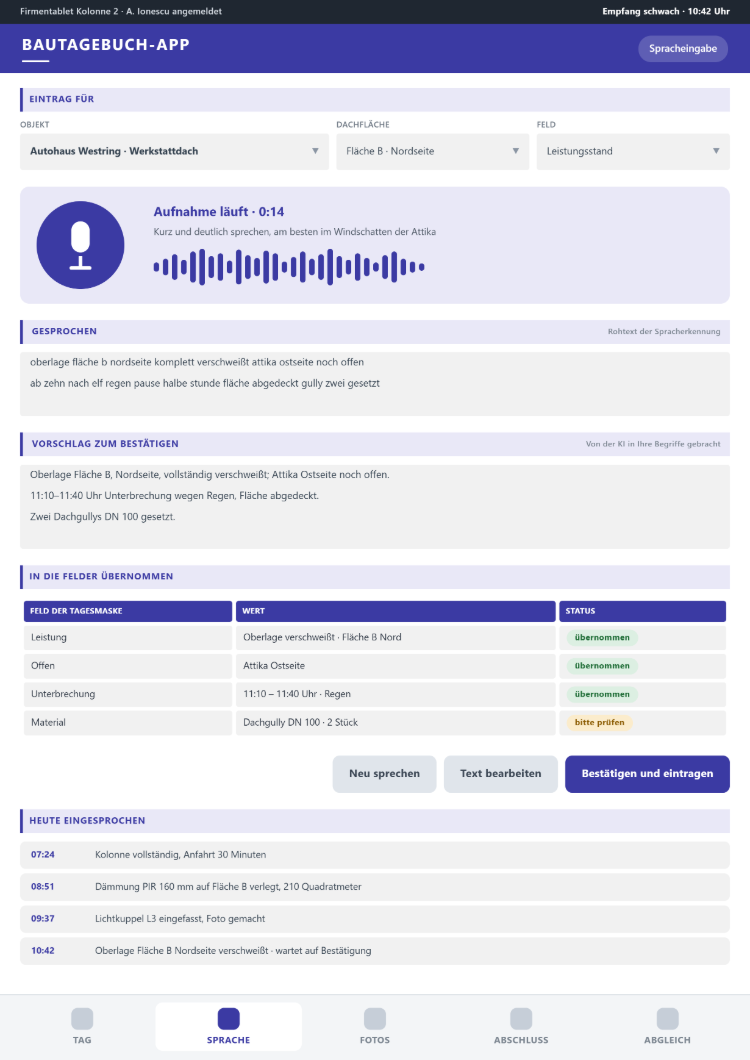
Task: Click the FOTOS tab icon
Action: (375, 1019)
